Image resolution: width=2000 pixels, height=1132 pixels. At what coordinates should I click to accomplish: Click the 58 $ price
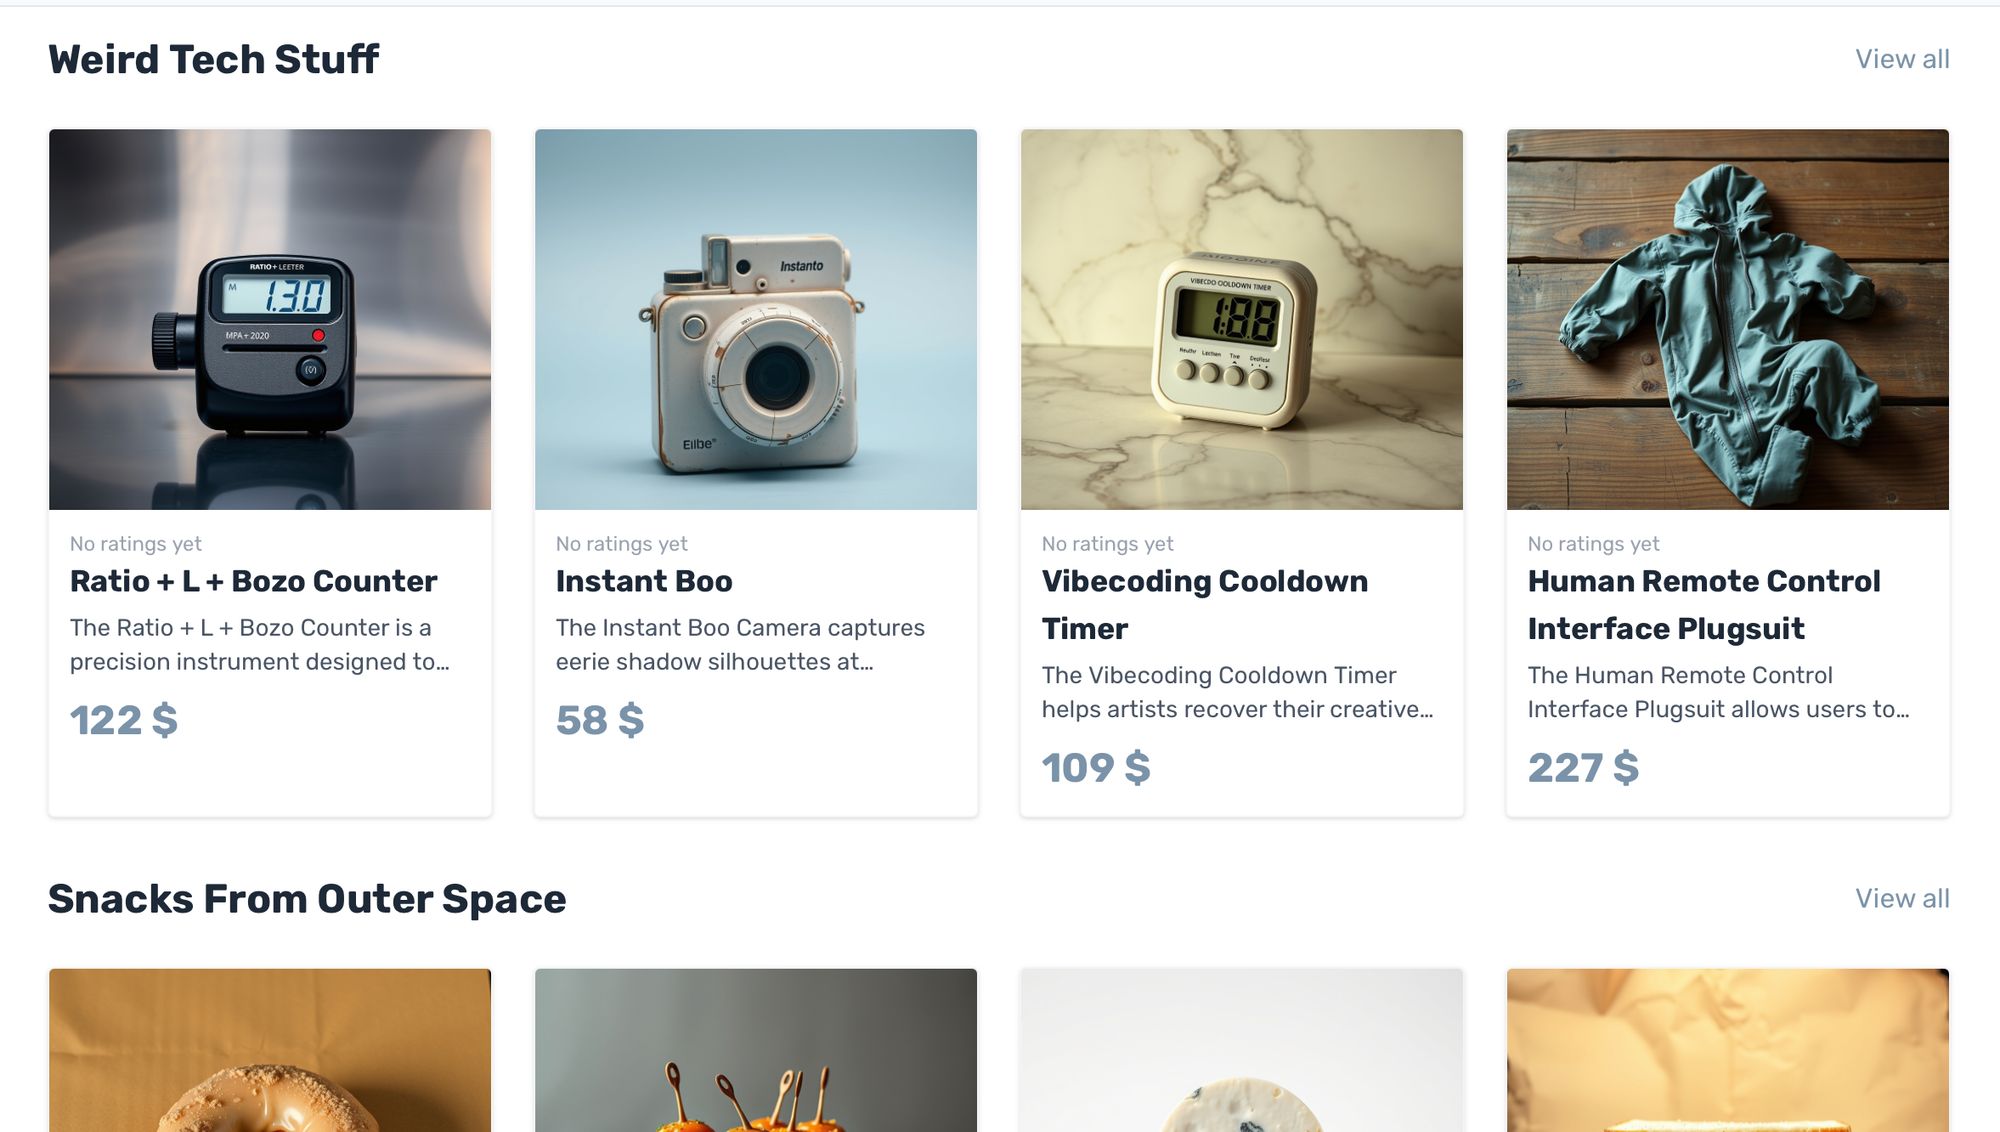(600, 720)
